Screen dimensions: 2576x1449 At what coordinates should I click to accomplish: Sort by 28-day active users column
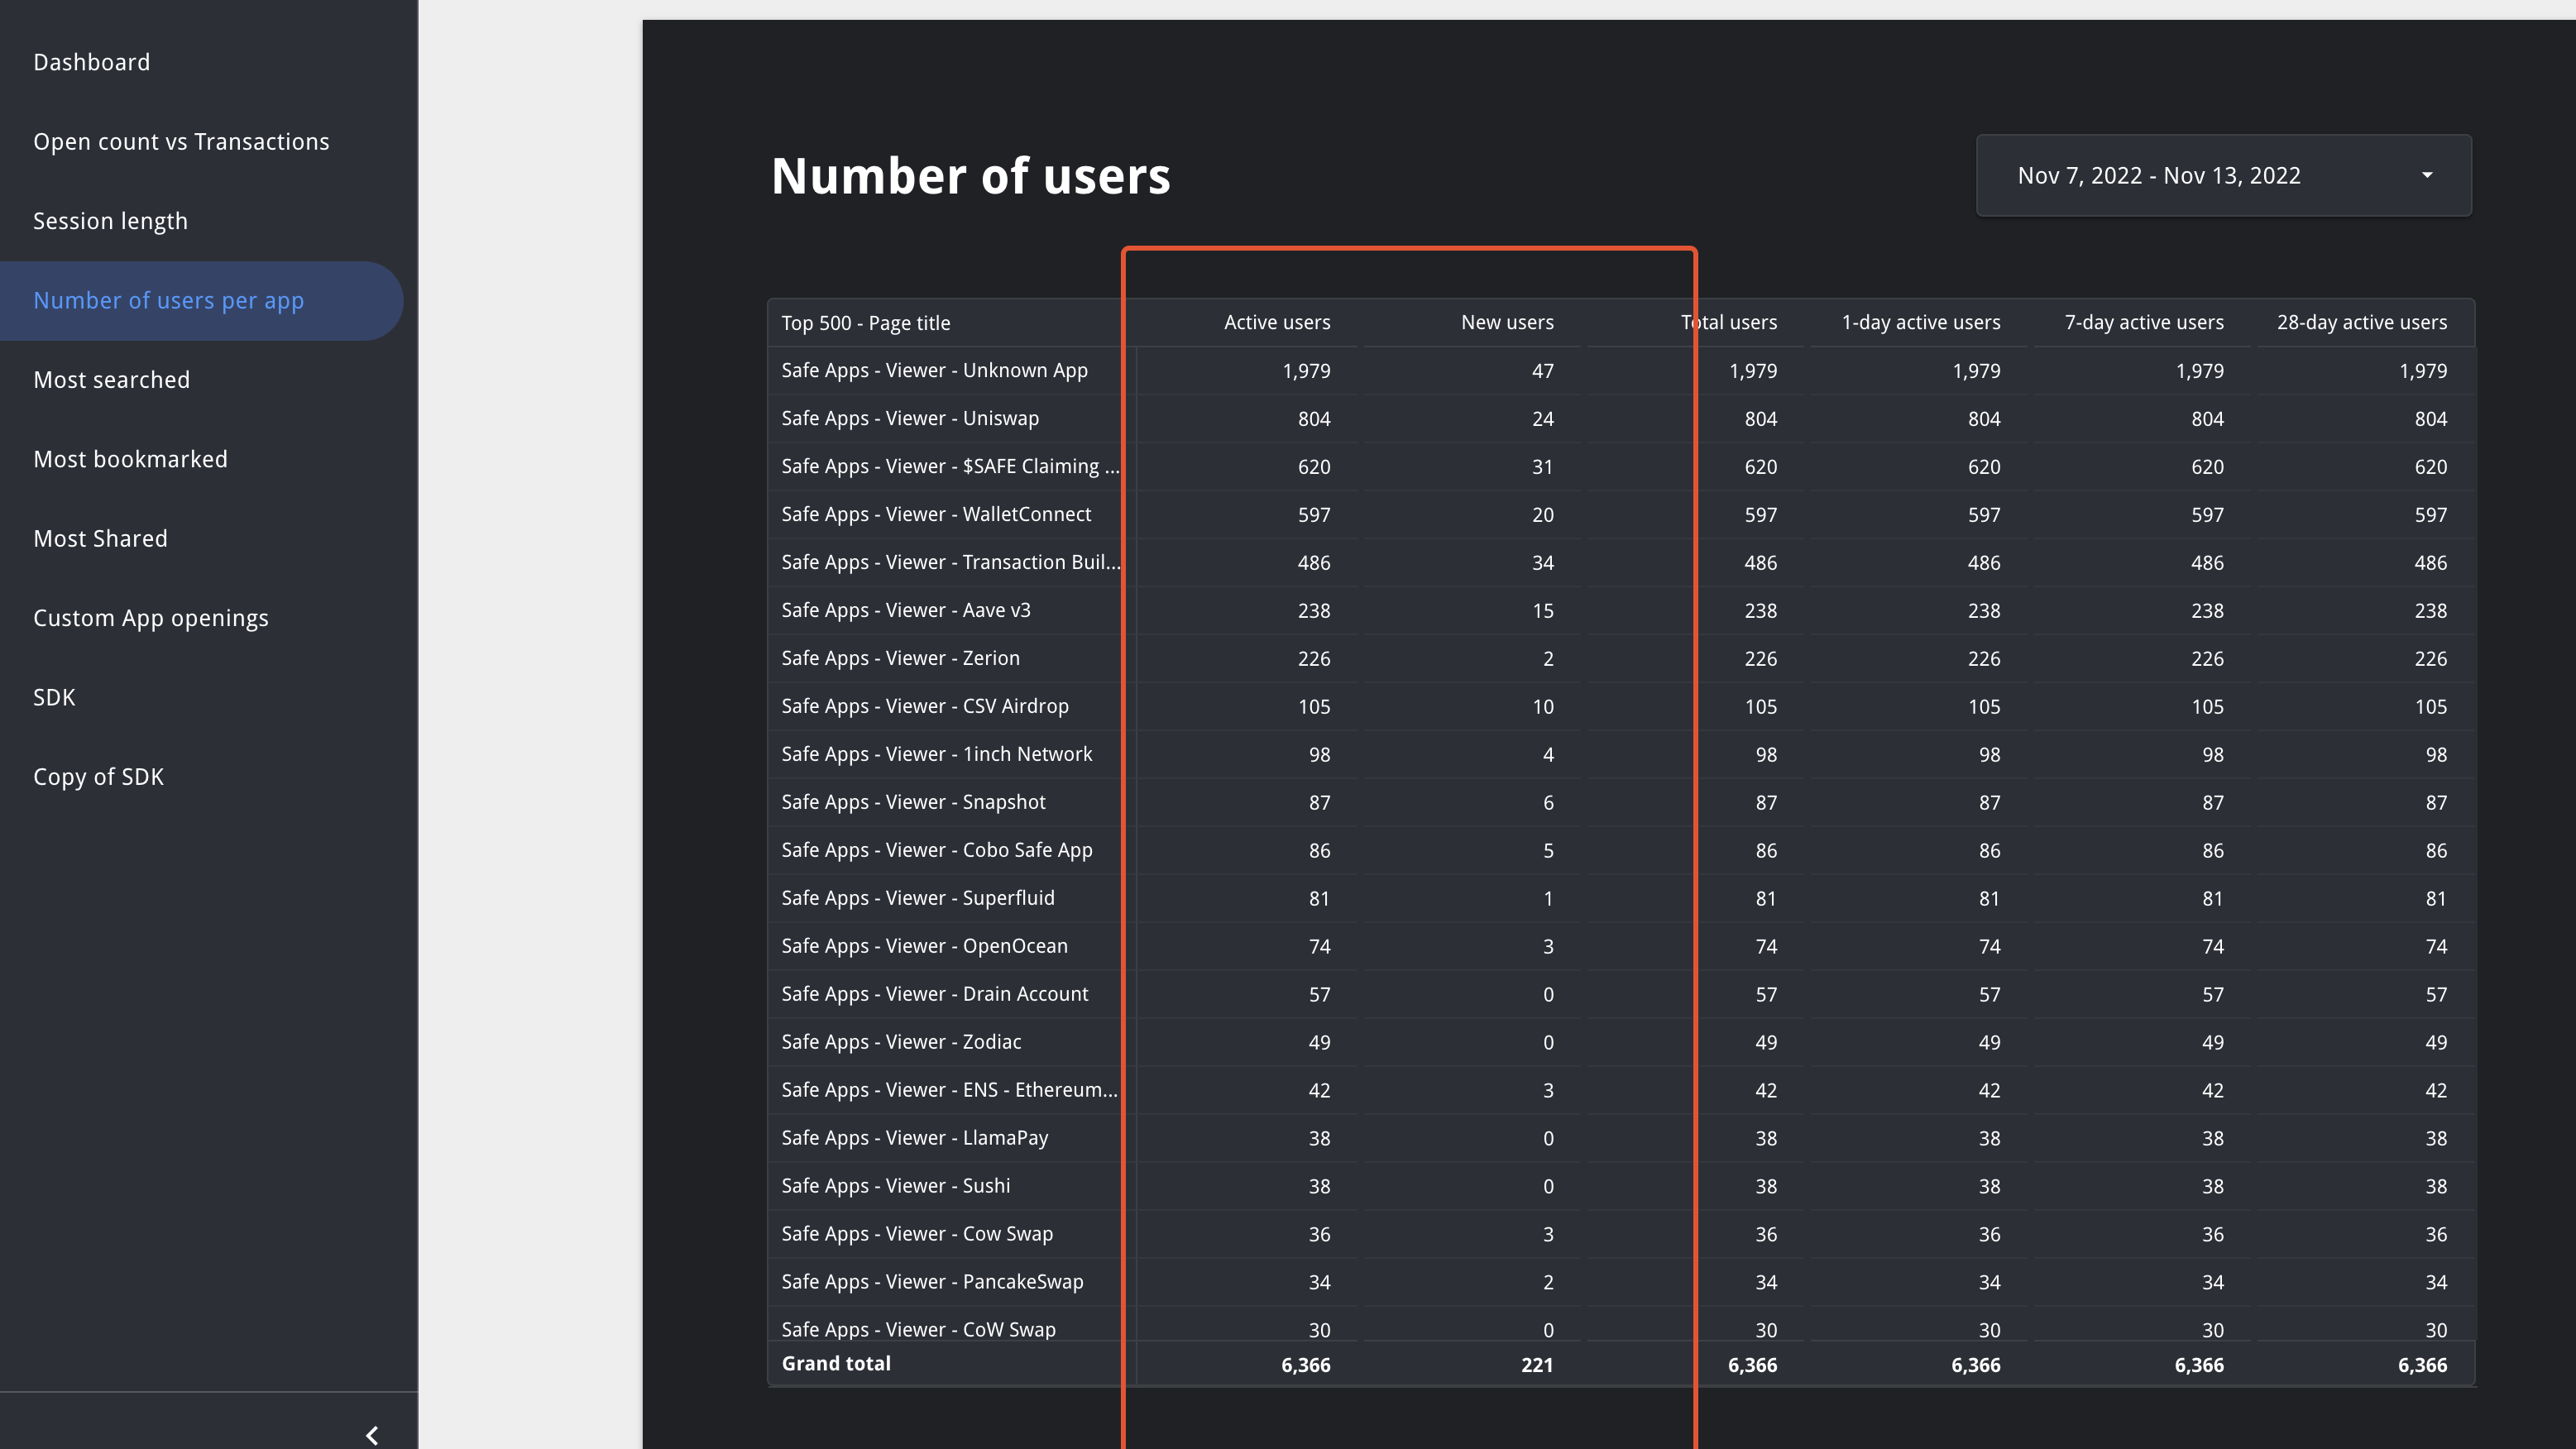(x=2362, y=322)
